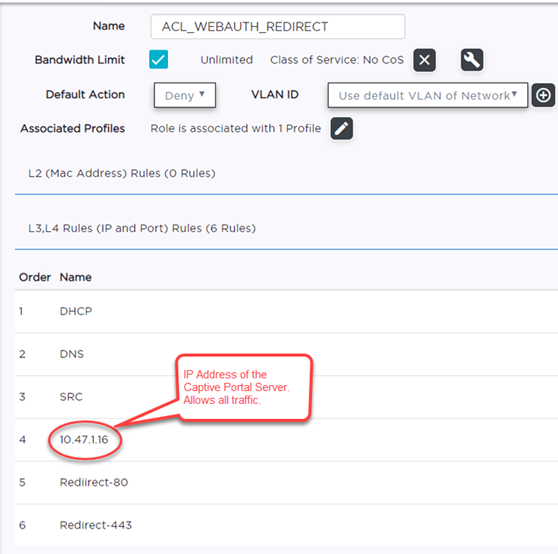Viewport: 558px width, 554px height.
Task: Click 'Role is associated with 1 Profile' text
Action: point(236,128)
